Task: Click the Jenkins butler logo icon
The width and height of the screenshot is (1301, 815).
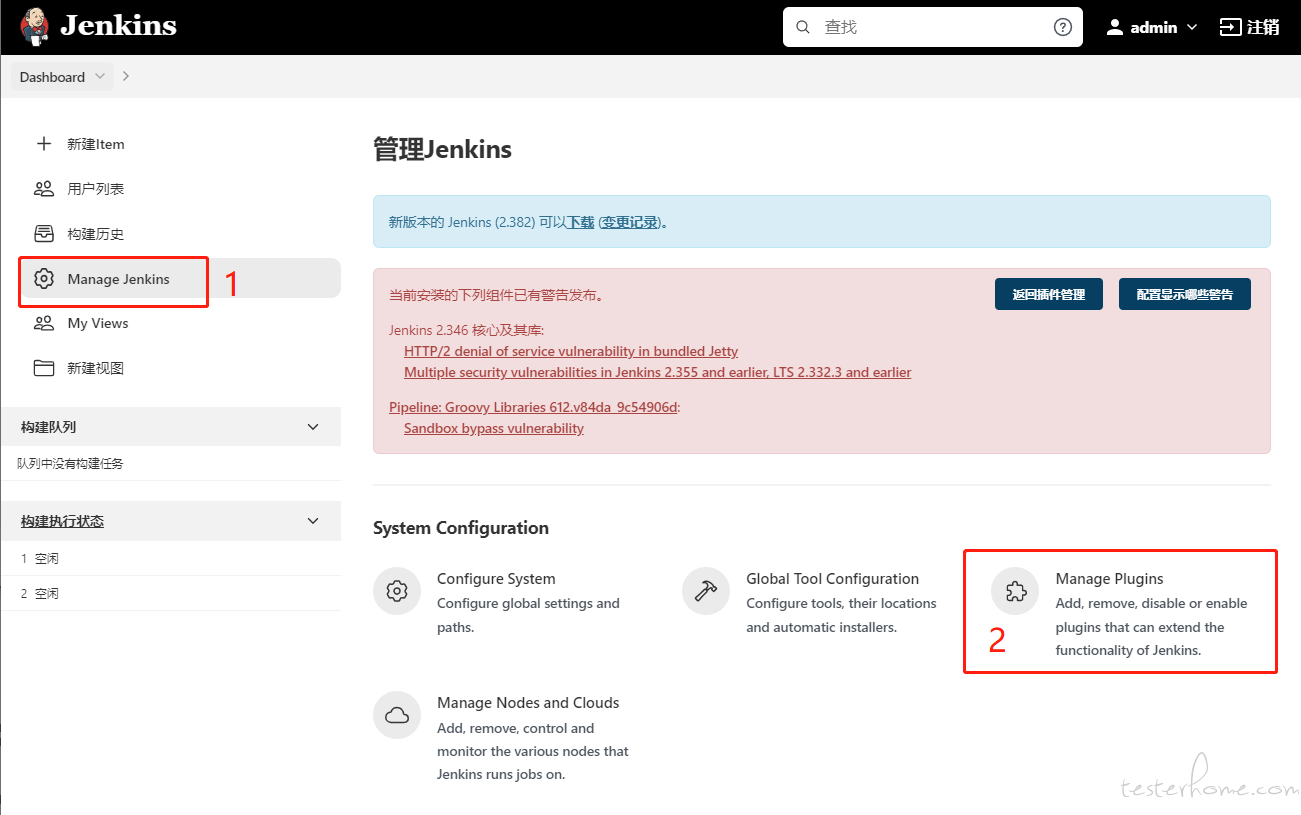Action: coord(34,27)
